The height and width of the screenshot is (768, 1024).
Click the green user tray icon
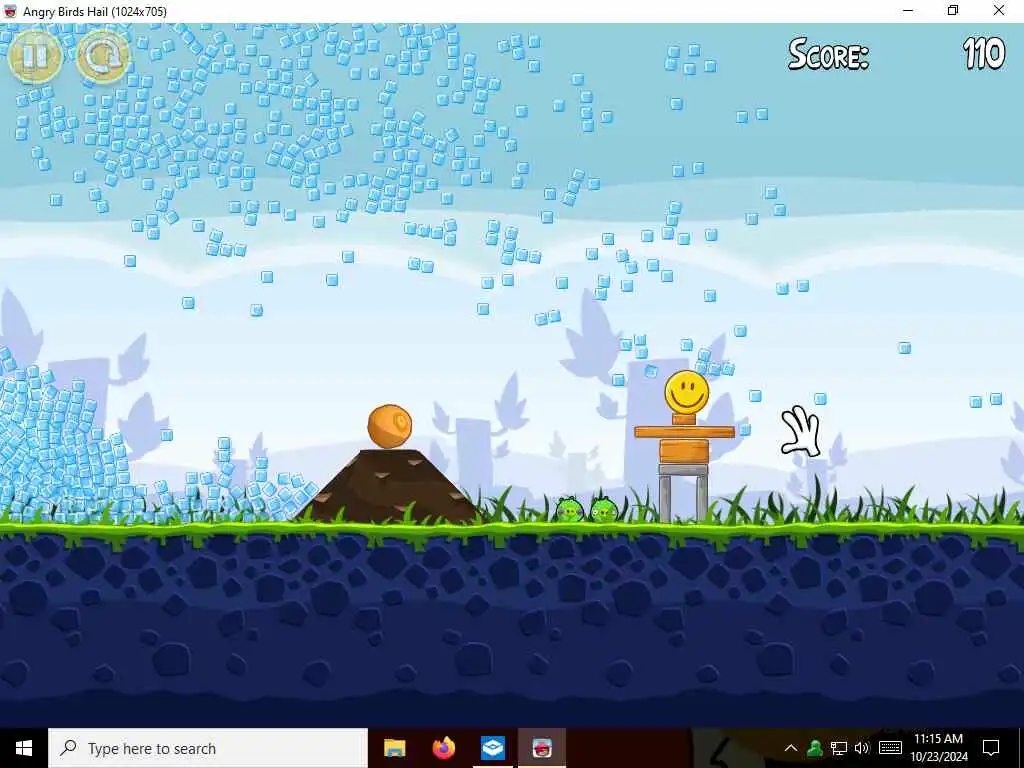(815, 748)
